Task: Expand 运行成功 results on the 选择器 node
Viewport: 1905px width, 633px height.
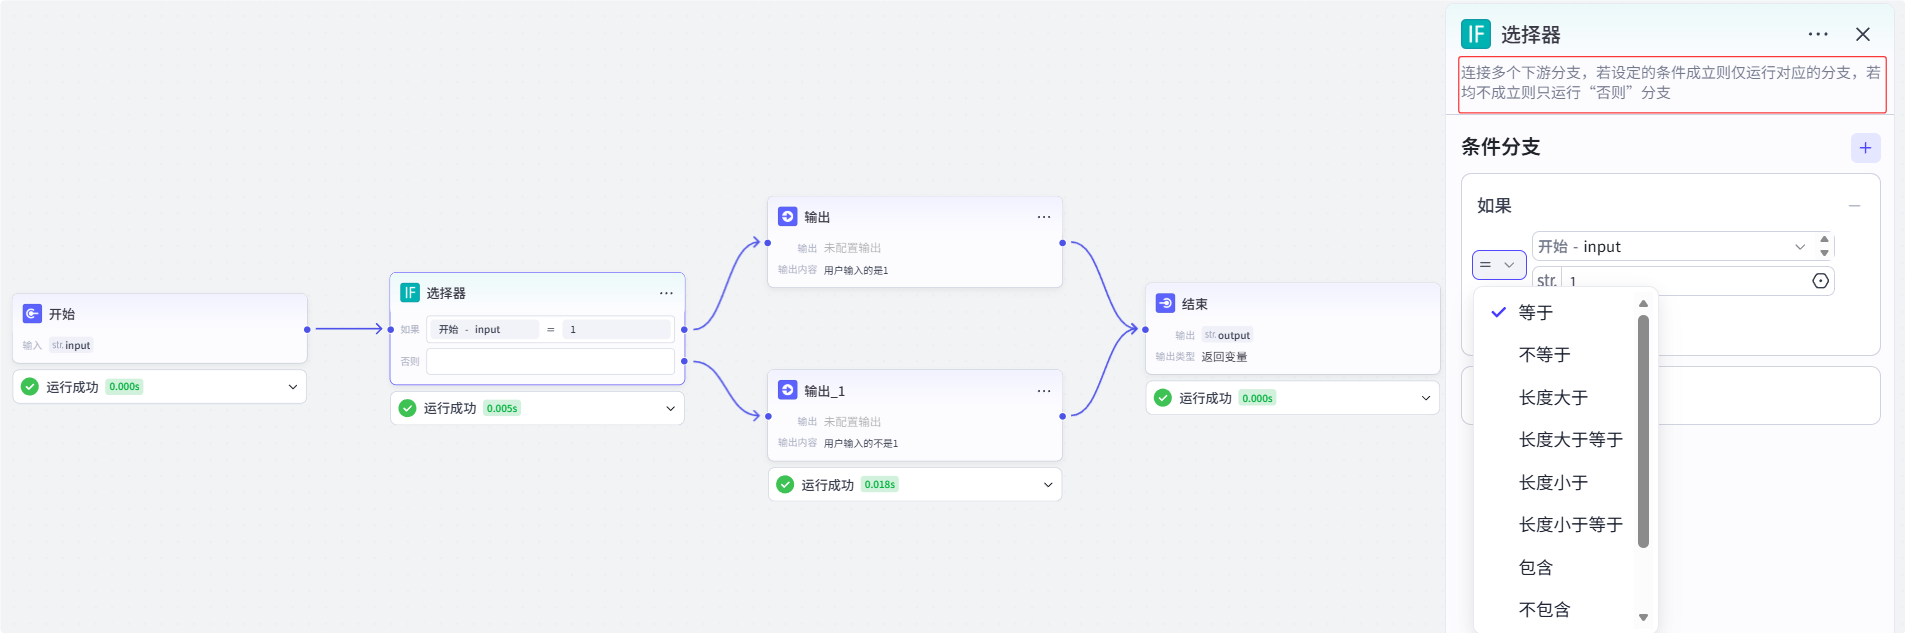Action: tap(671, 408)
